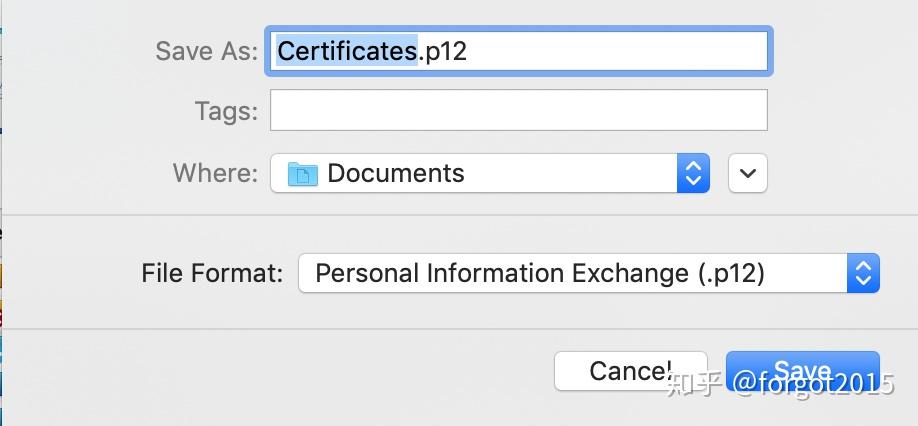This screenshot has height=426, width=918.
Task: Click the blue Documents folder icon
Action: tap(302, 174)
